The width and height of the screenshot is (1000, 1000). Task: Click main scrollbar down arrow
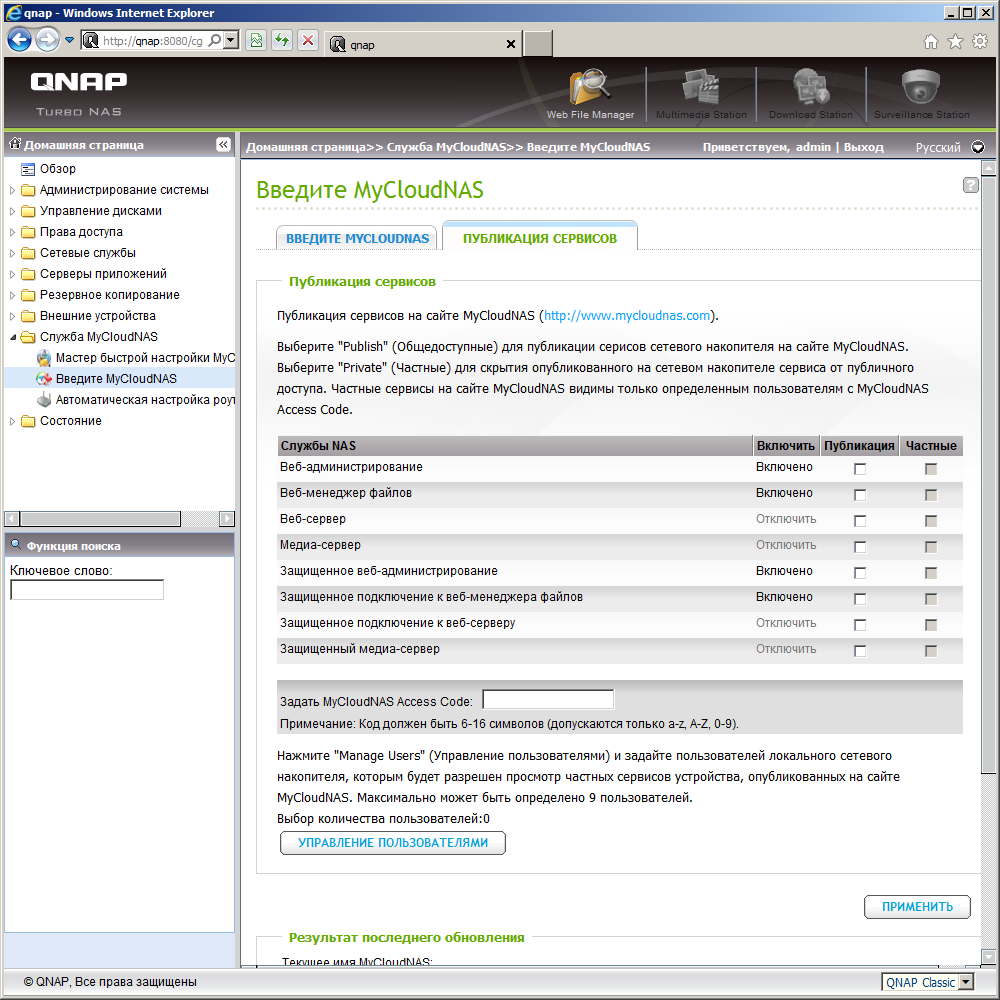tap(989, 956)
